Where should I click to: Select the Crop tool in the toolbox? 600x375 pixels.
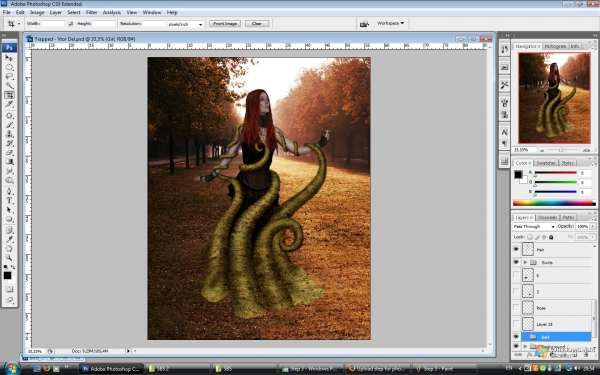(x=9, y=95)
